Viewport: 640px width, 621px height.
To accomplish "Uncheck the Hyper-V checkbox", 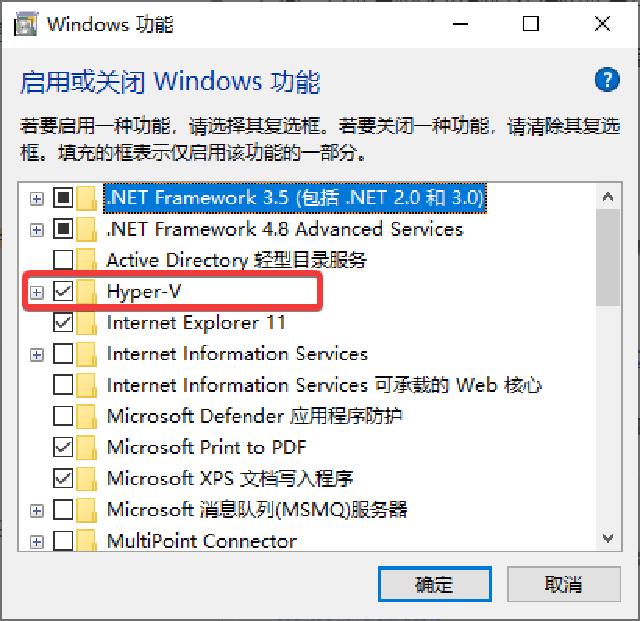I will (63, 292).
